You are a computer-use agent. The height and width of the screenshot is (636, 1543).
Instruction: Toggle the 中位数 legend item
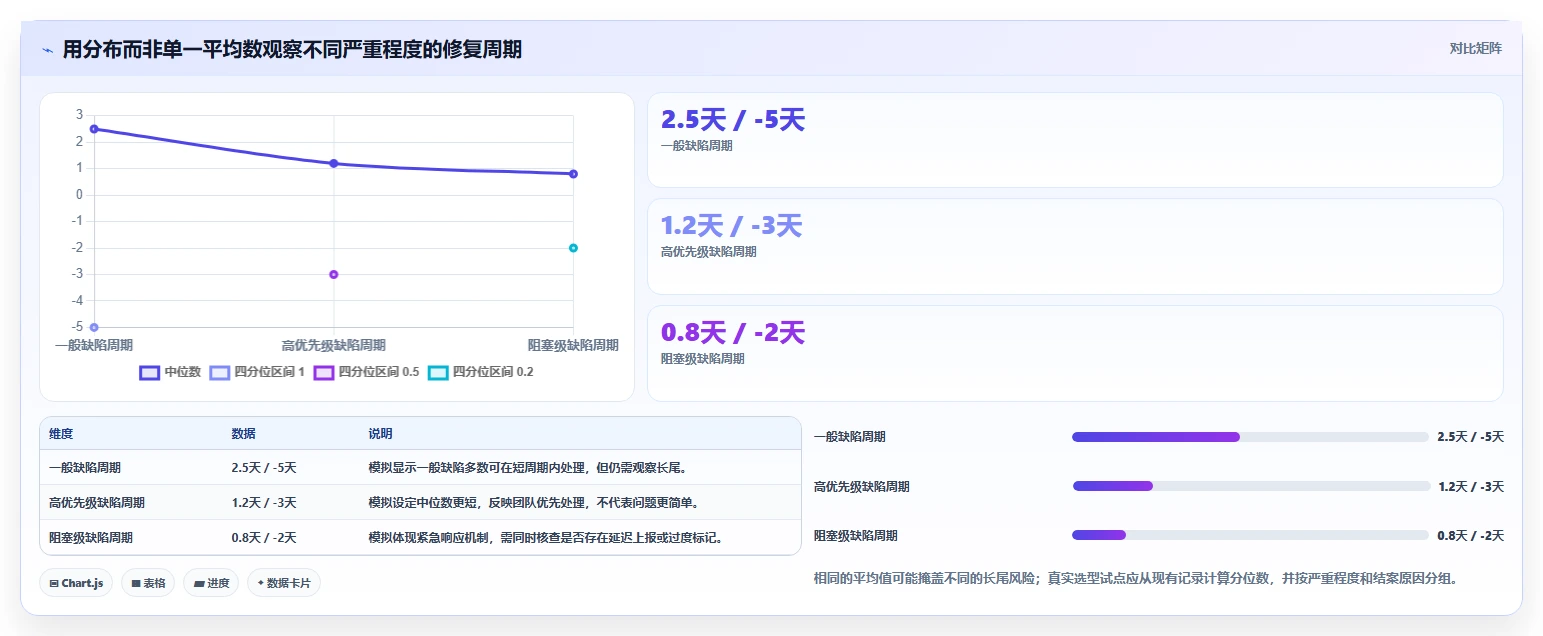[x=170, y=372]
